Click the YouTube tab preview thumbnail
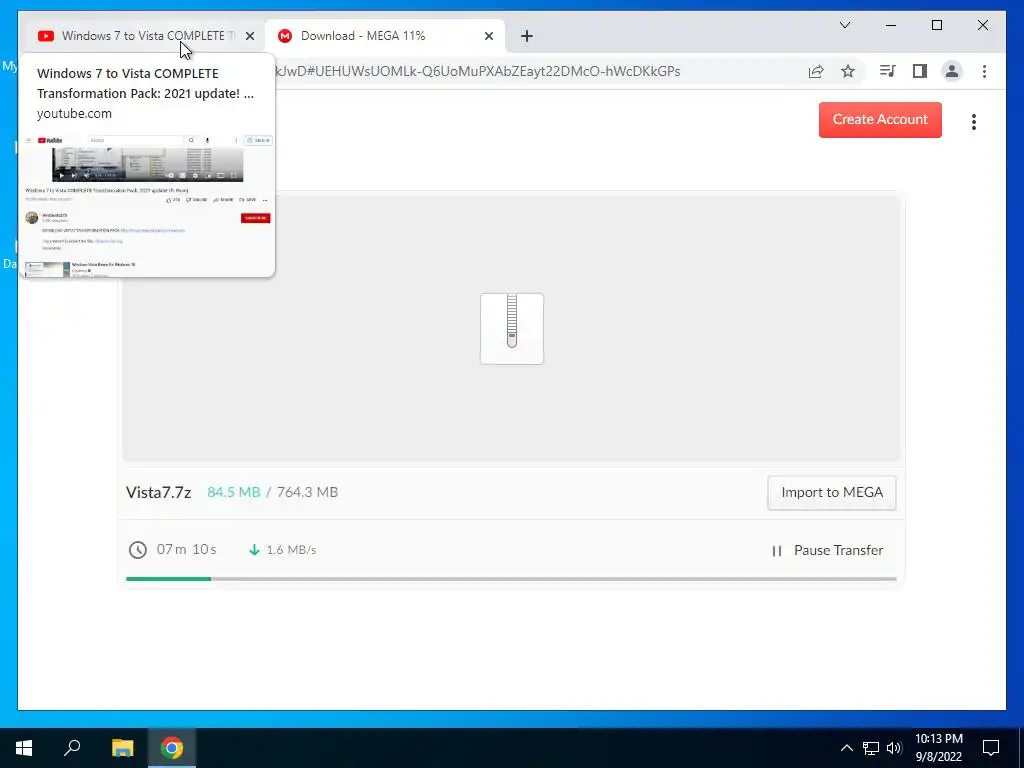 [x=148, y=205]
